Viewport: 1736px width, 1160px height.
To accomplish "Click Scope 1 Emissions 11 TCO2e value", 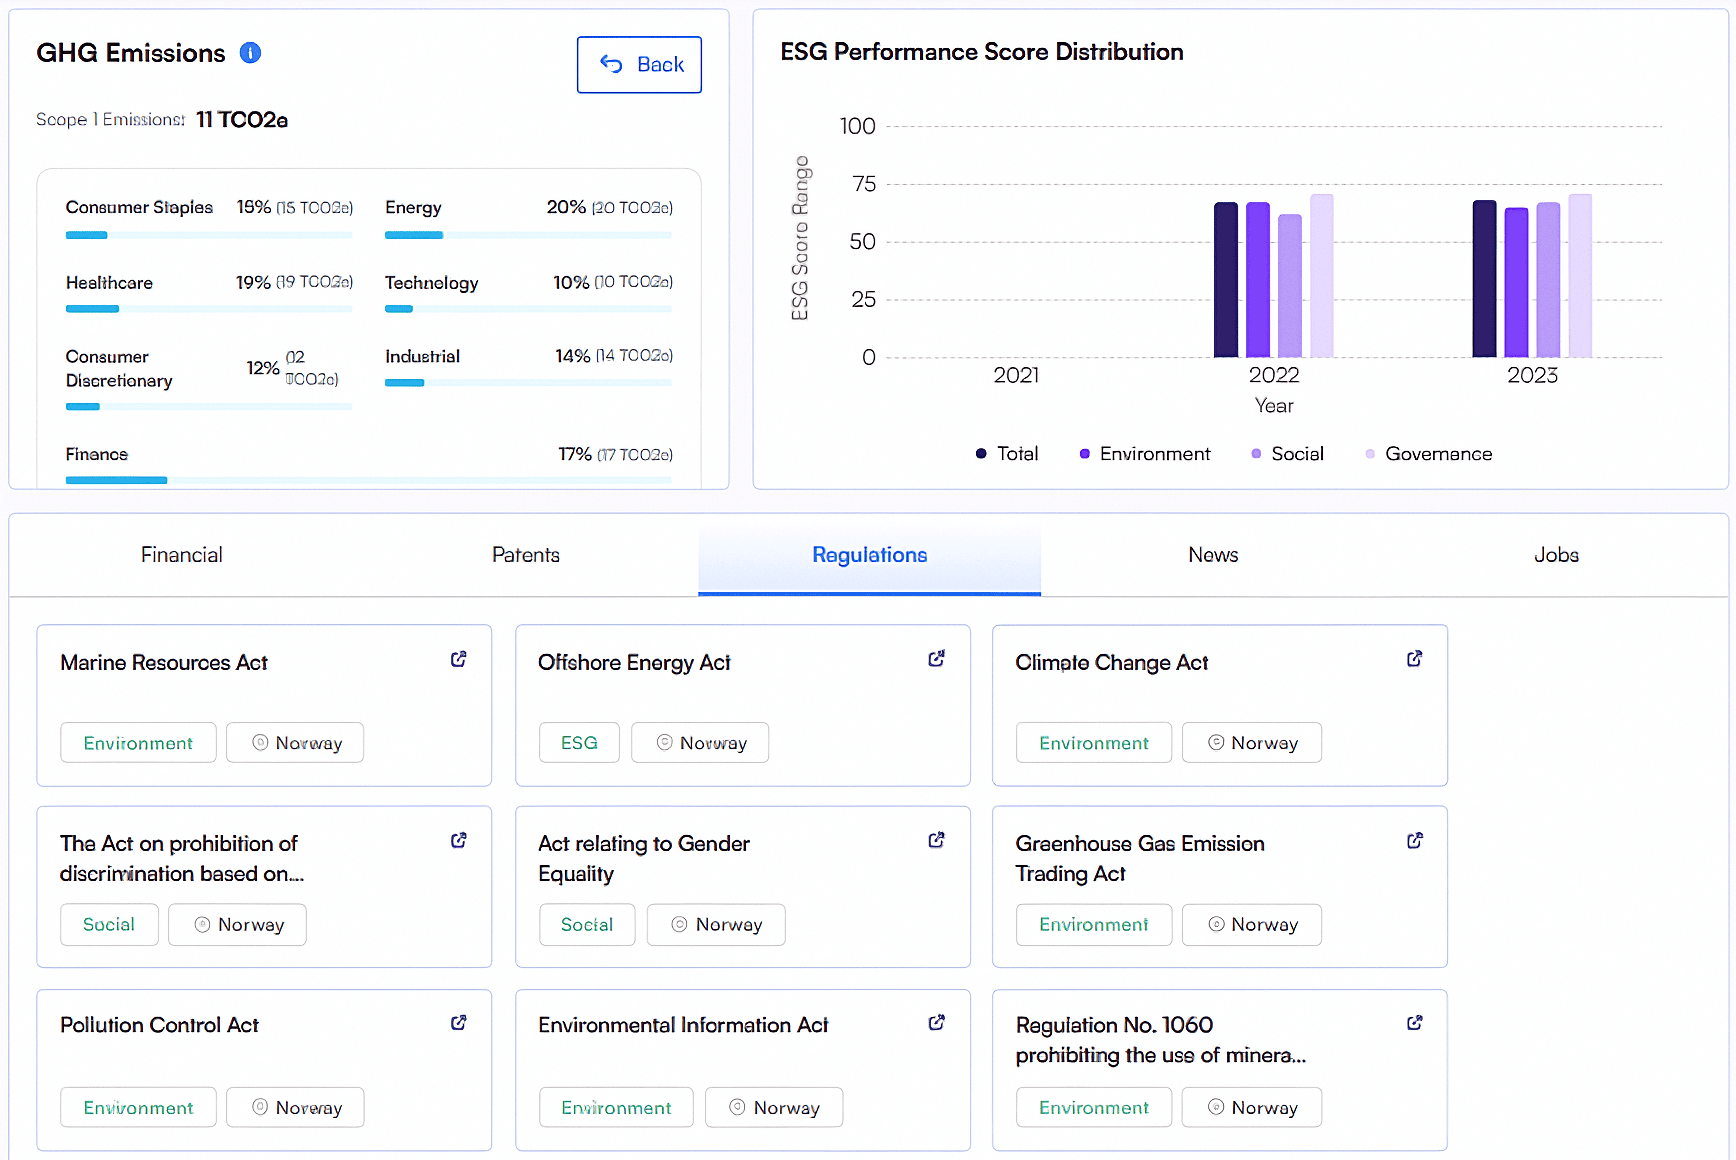I will 242,120.
